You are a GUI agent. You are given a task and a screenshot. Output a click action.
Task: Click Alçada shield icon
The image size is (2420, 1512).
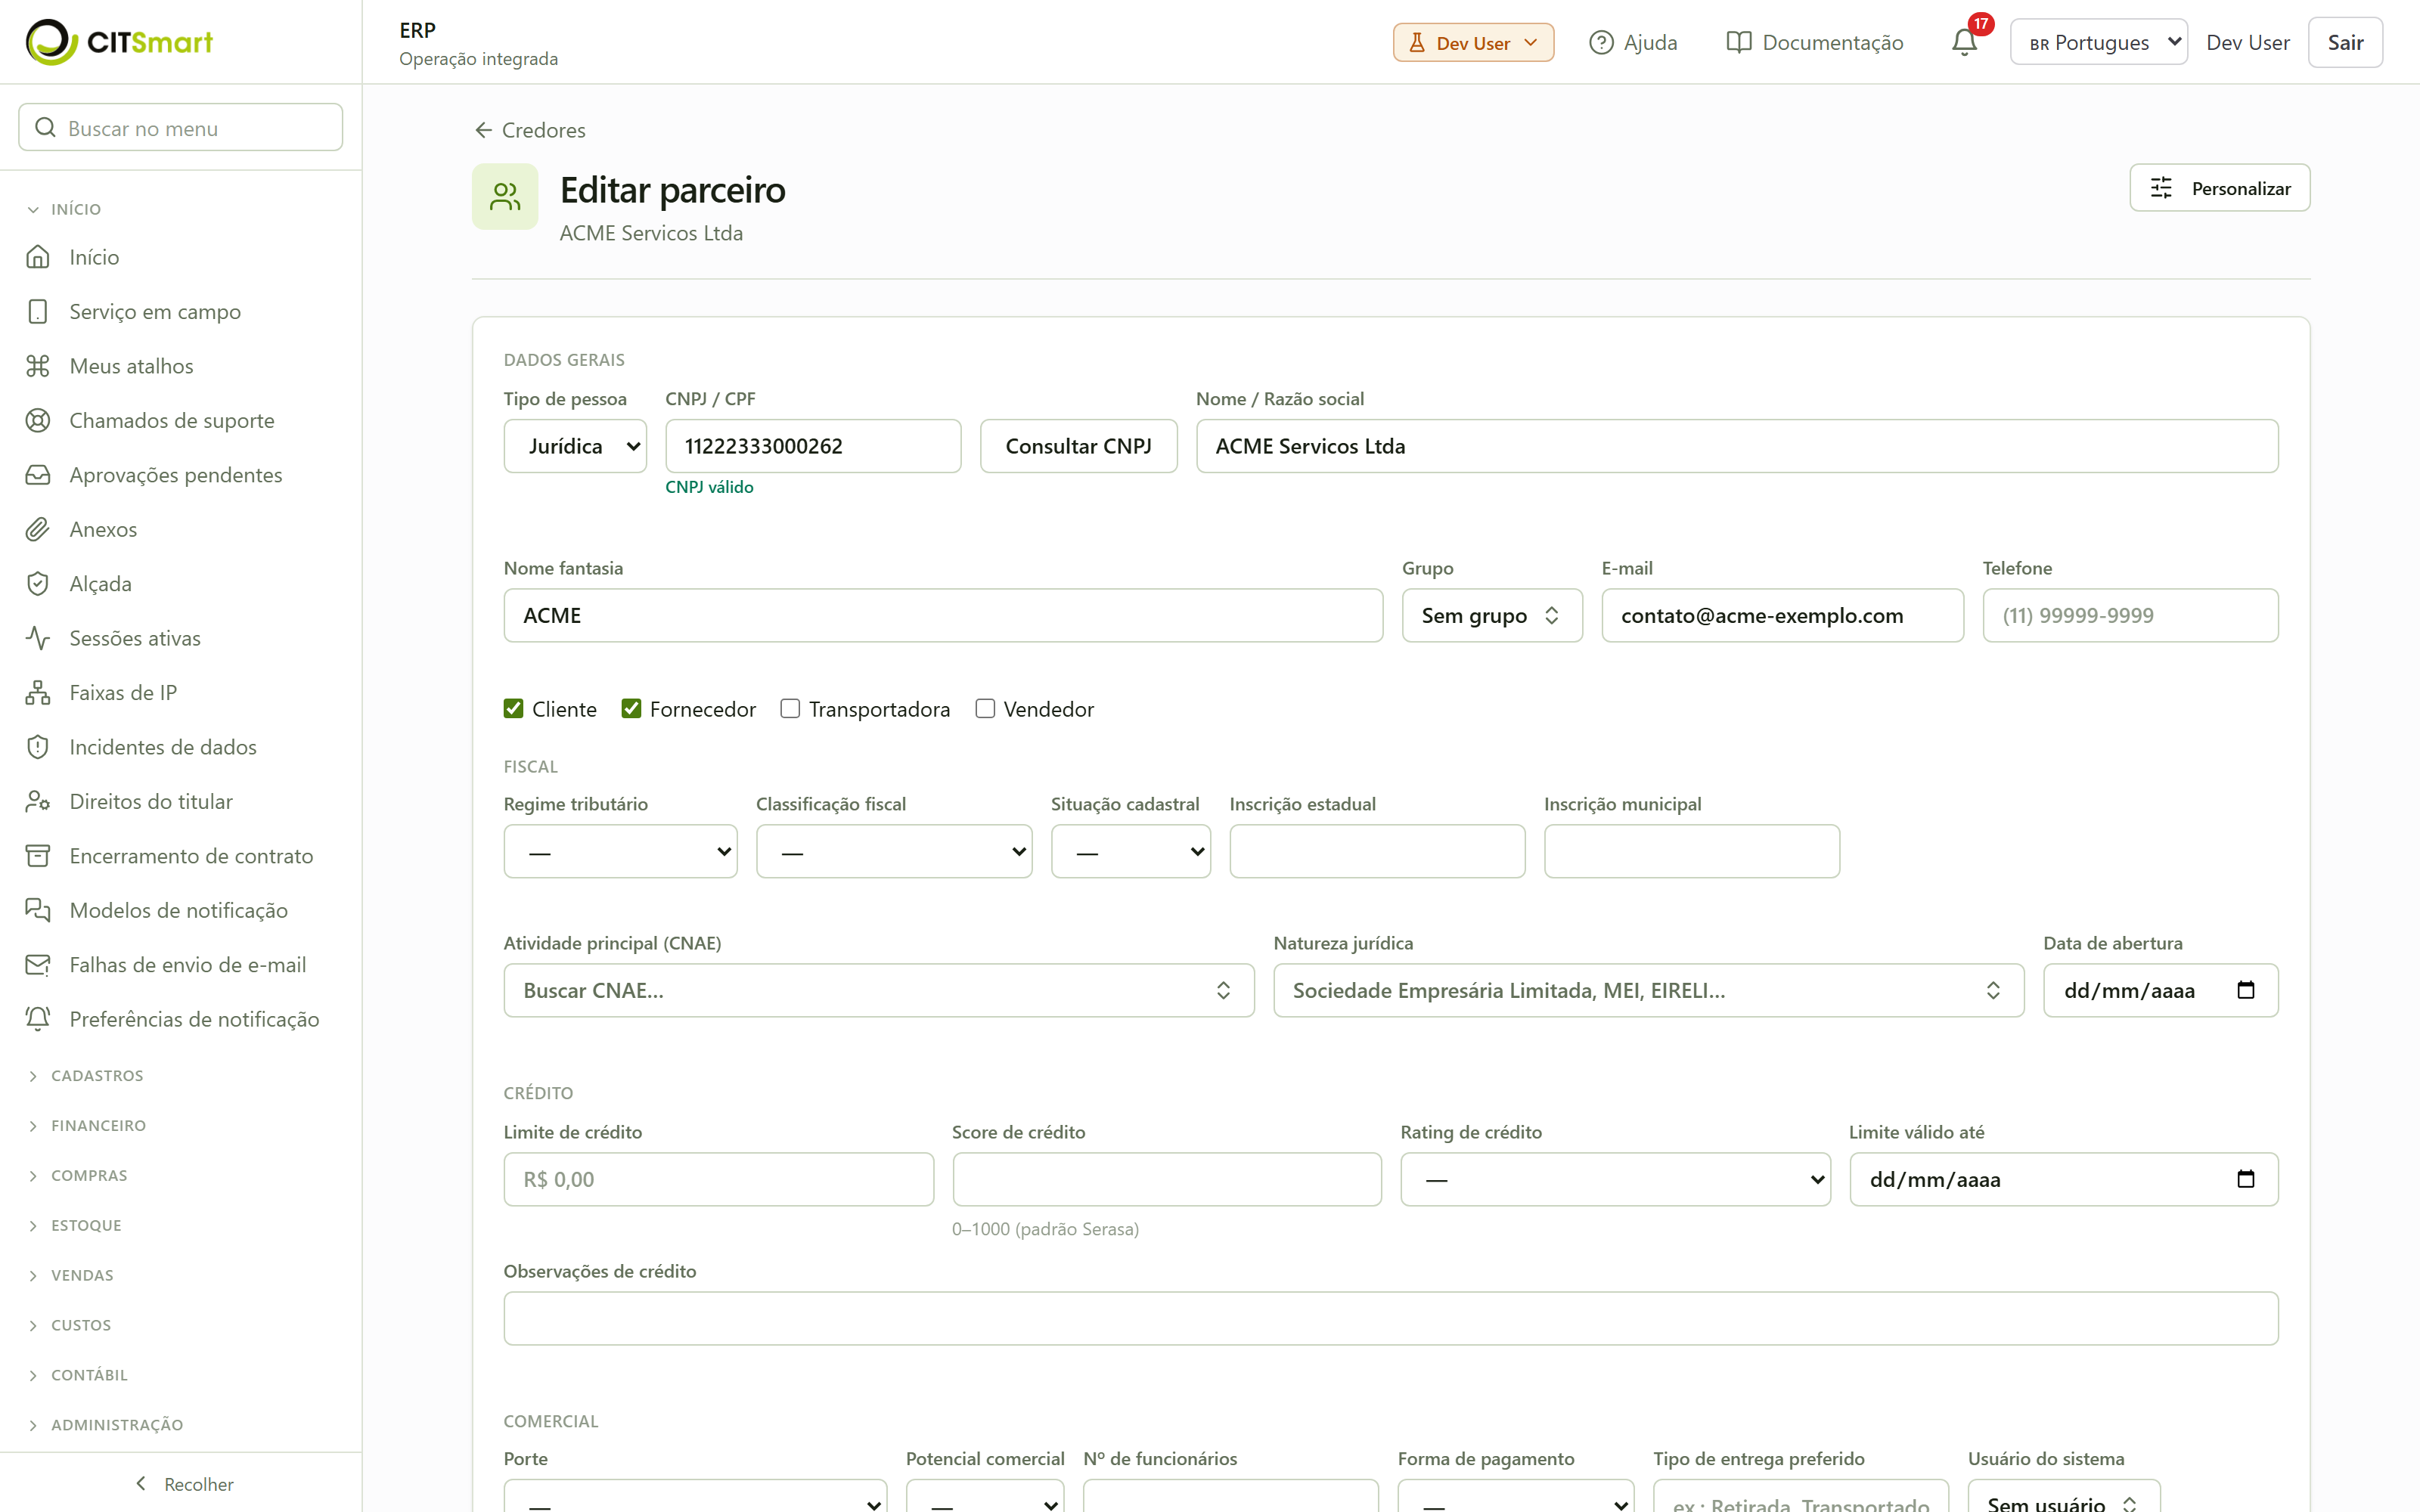pos(38,584)
